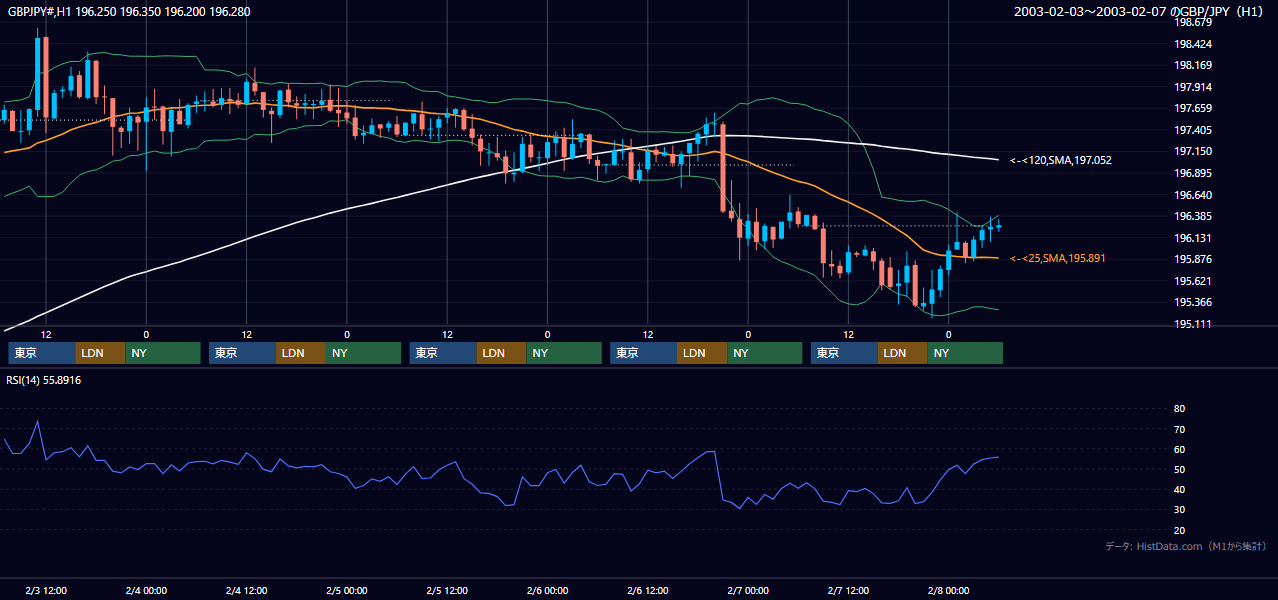Click the HistData.com data source note
This screenshot has width=1278, height=600.
coord(1186,546)
